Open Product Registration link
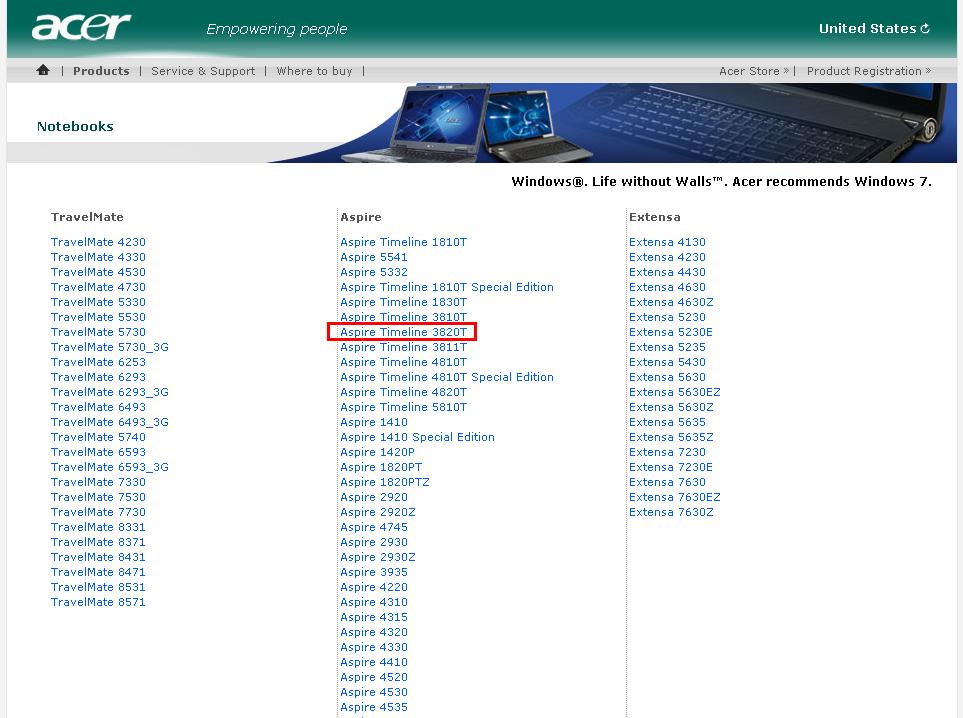This screenshot has height=718, width=963. pyautogui.click(x=868, y=71)
